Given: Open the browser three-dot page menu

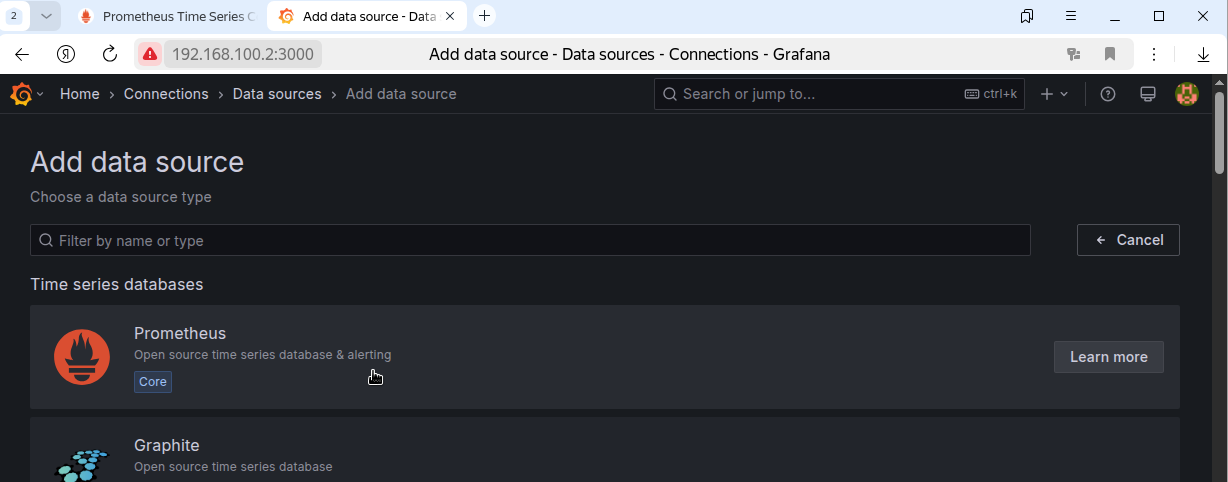Looking at the screenshot, I should tap(1154, 54).
